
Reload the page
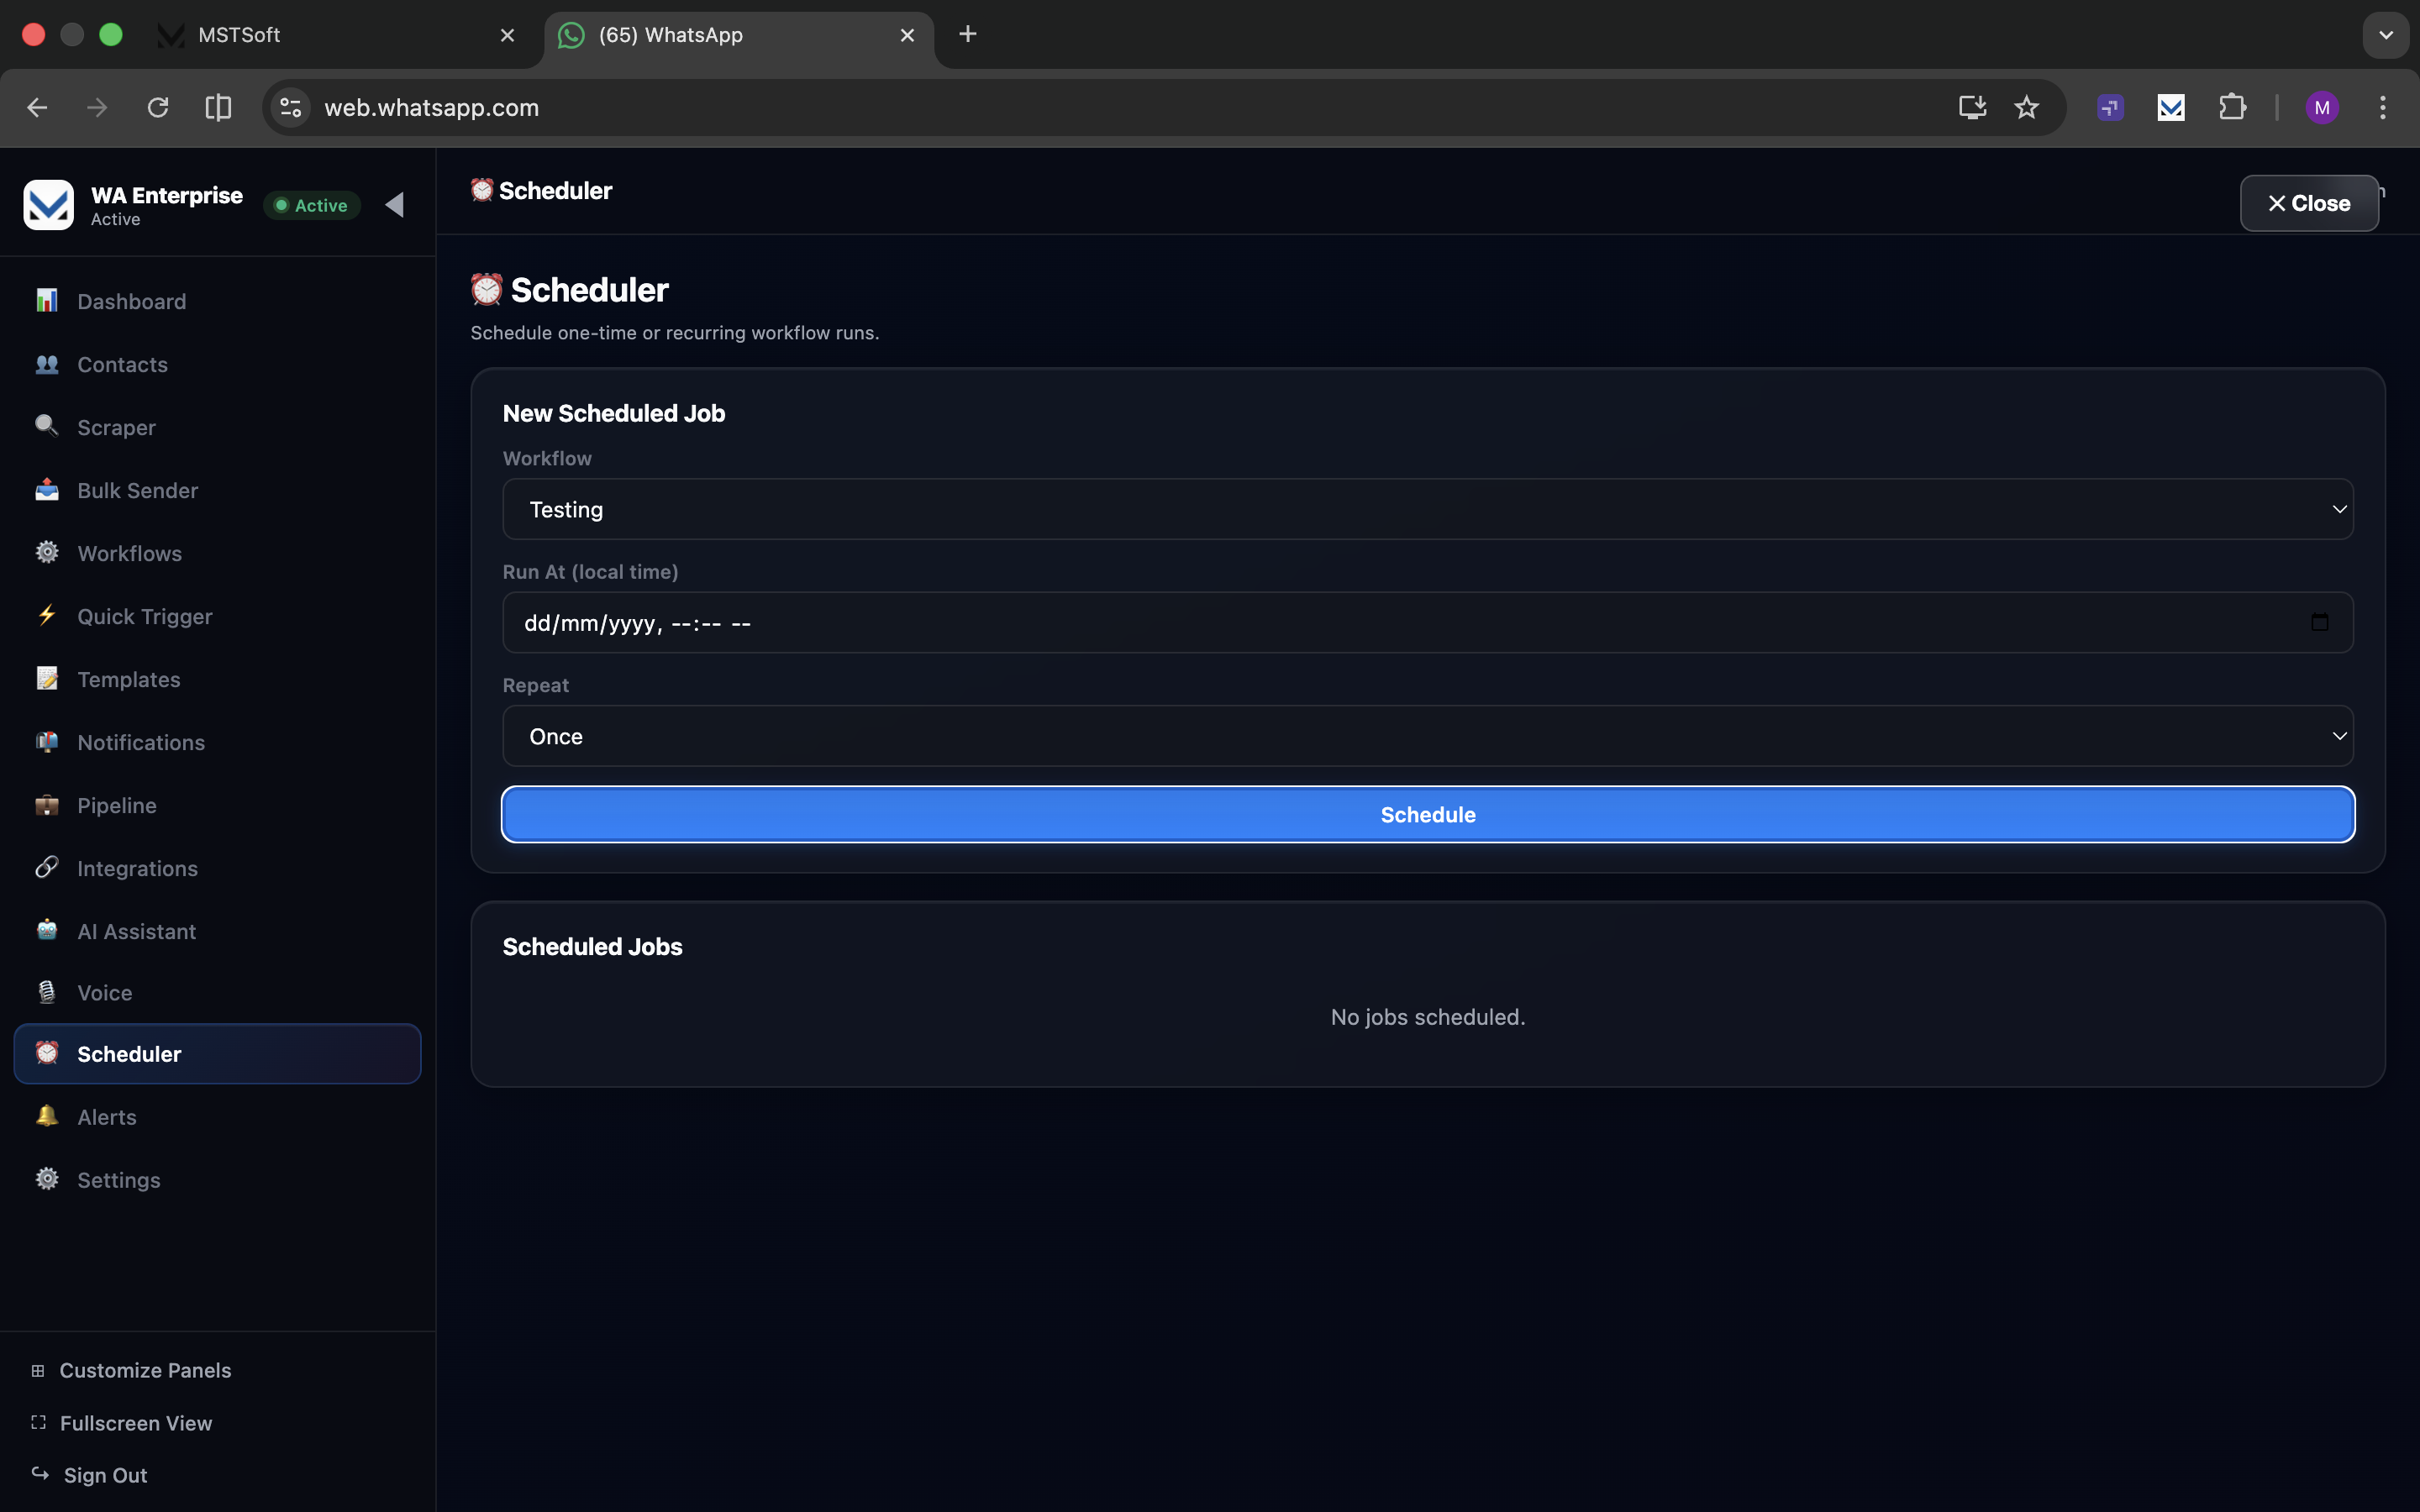pyautogui.click(x=158, y=107)
